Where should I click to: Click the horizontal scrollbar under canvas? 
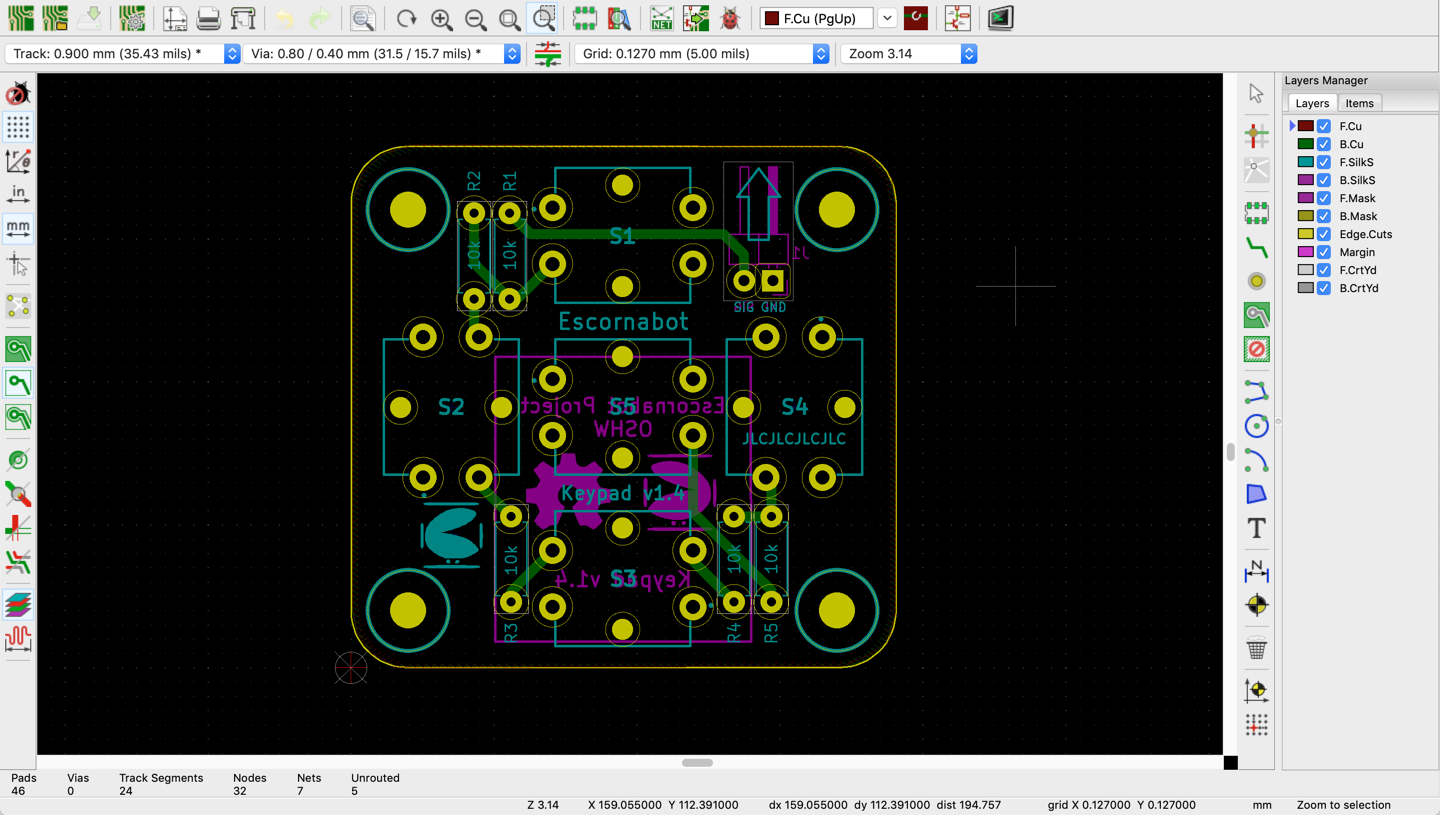point(697,762)
